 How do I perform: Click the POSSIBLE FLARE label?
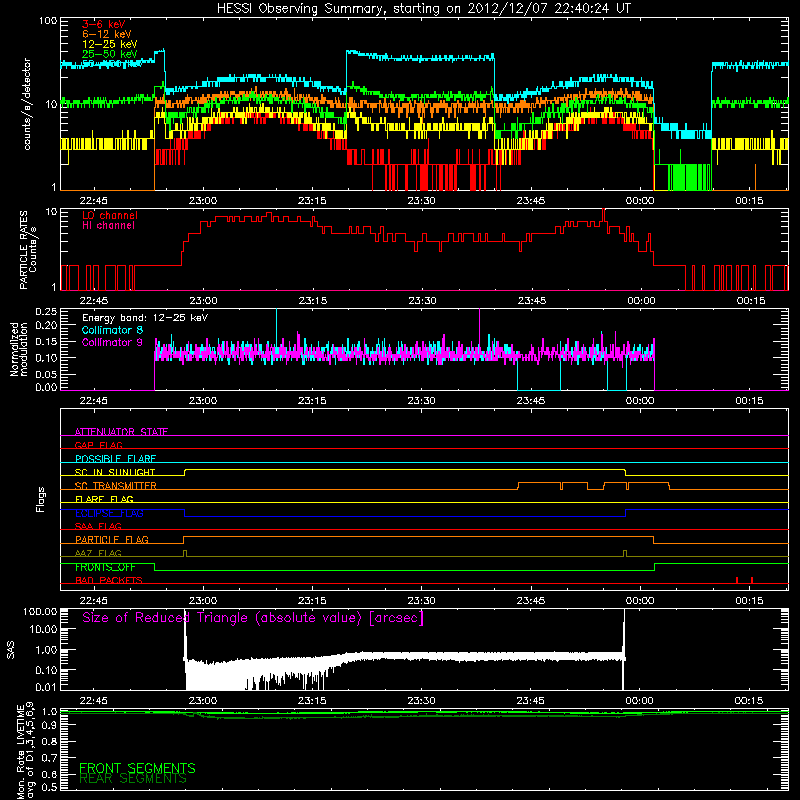pyautogui.click(x=115, y=459)
